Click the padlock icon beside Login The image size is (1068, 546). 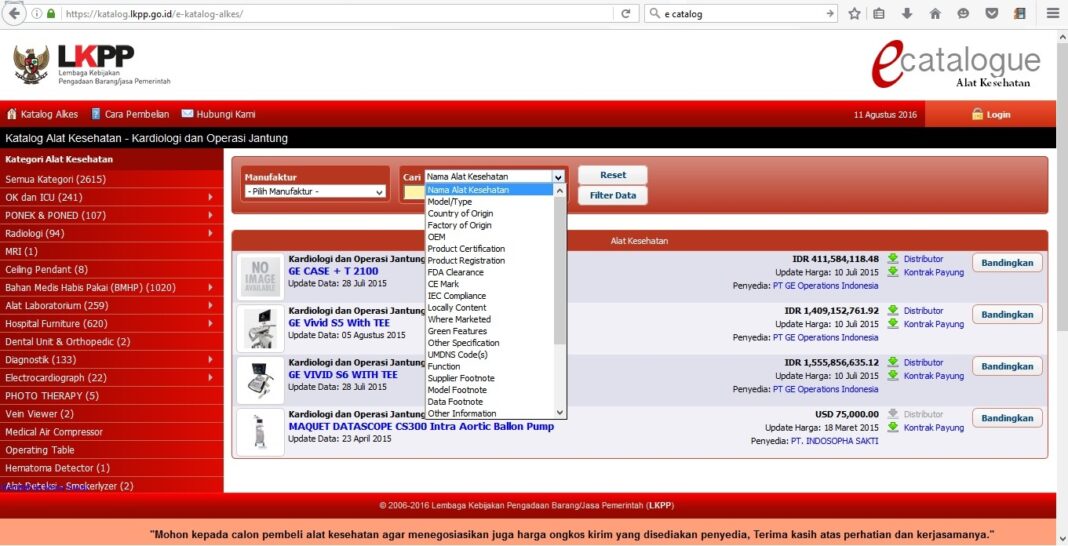[977, 115]
